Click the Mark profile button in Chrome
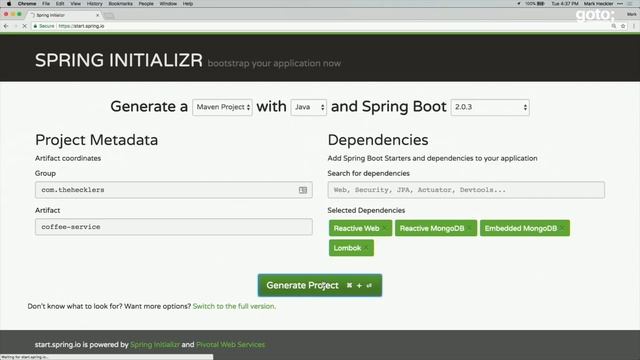The height and width of the screenshot is (360, 640). tap(631, 14)
